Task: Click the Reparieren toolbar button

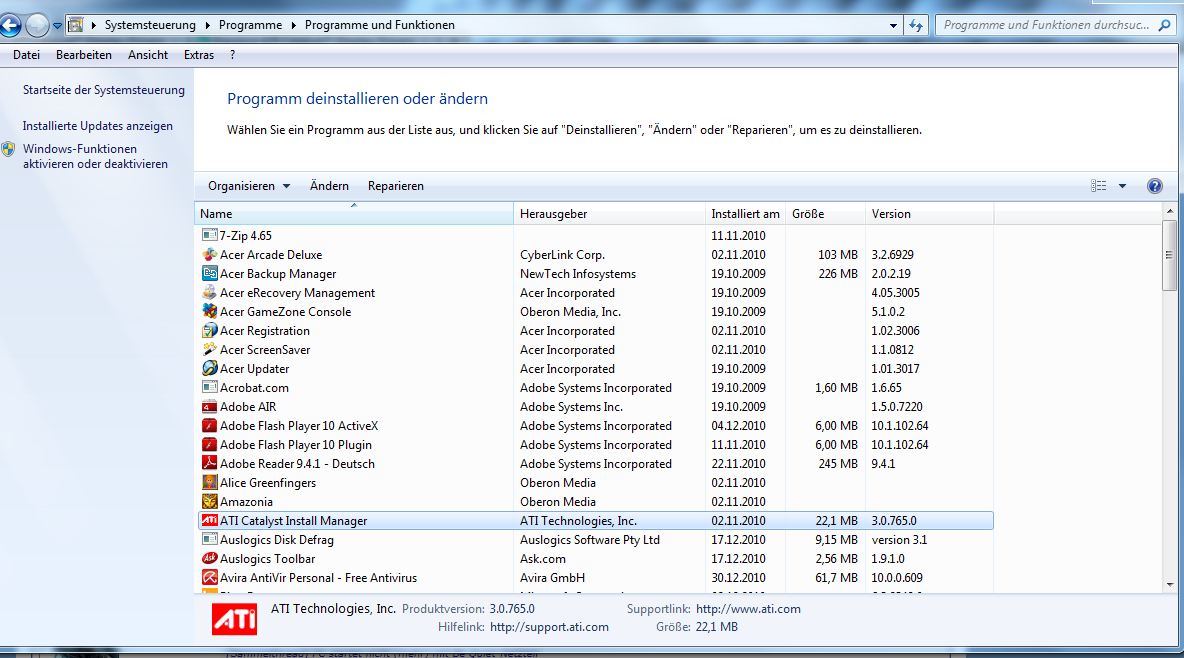Action: (x=396, y=186)
